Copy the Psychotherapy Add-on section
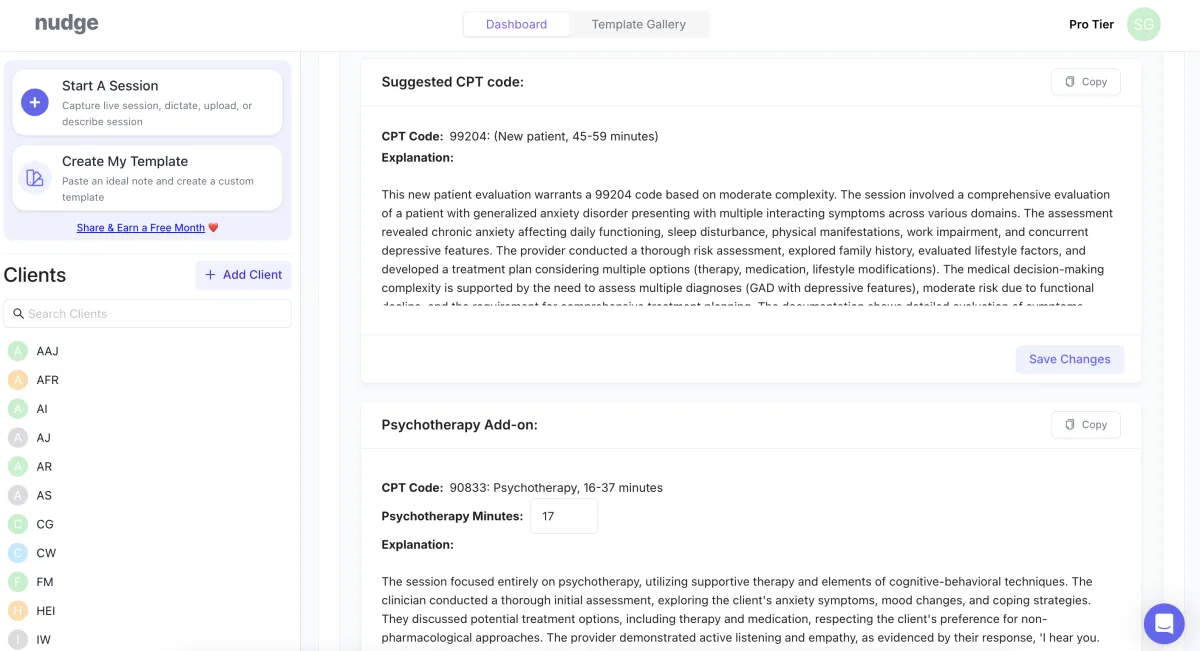Viewport: 1200px width, 651px height. pos(1085,425)
